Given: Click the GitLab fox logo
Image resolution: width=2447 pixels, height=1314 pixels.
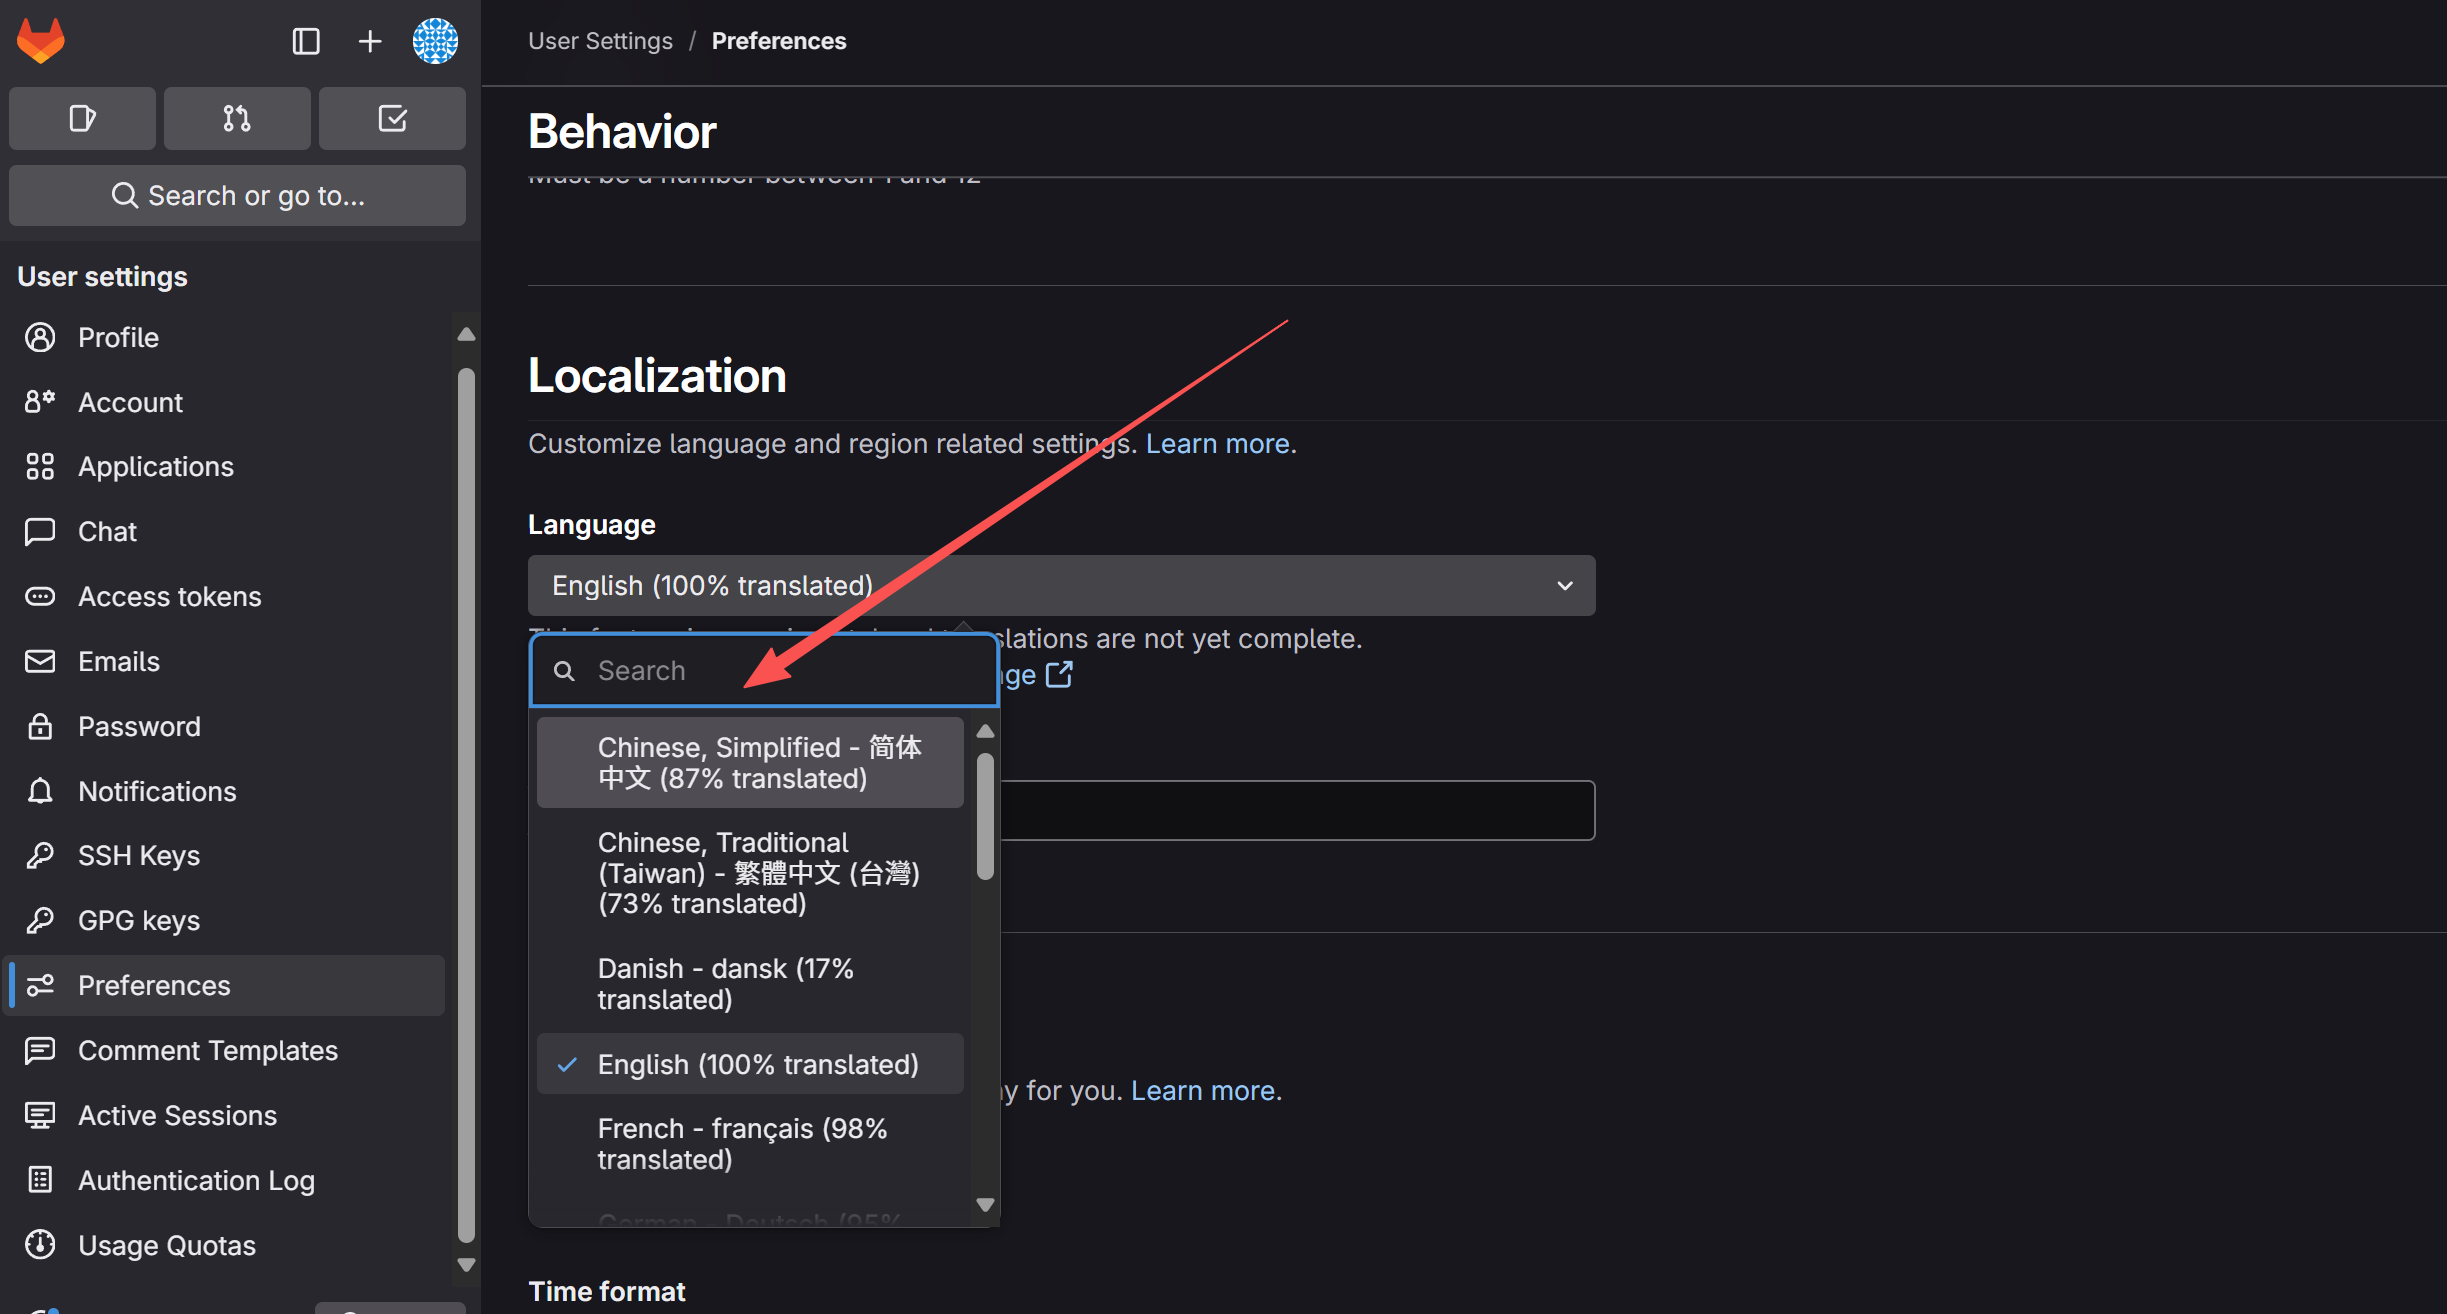Looking at the screenshot, I should (41, 41).
